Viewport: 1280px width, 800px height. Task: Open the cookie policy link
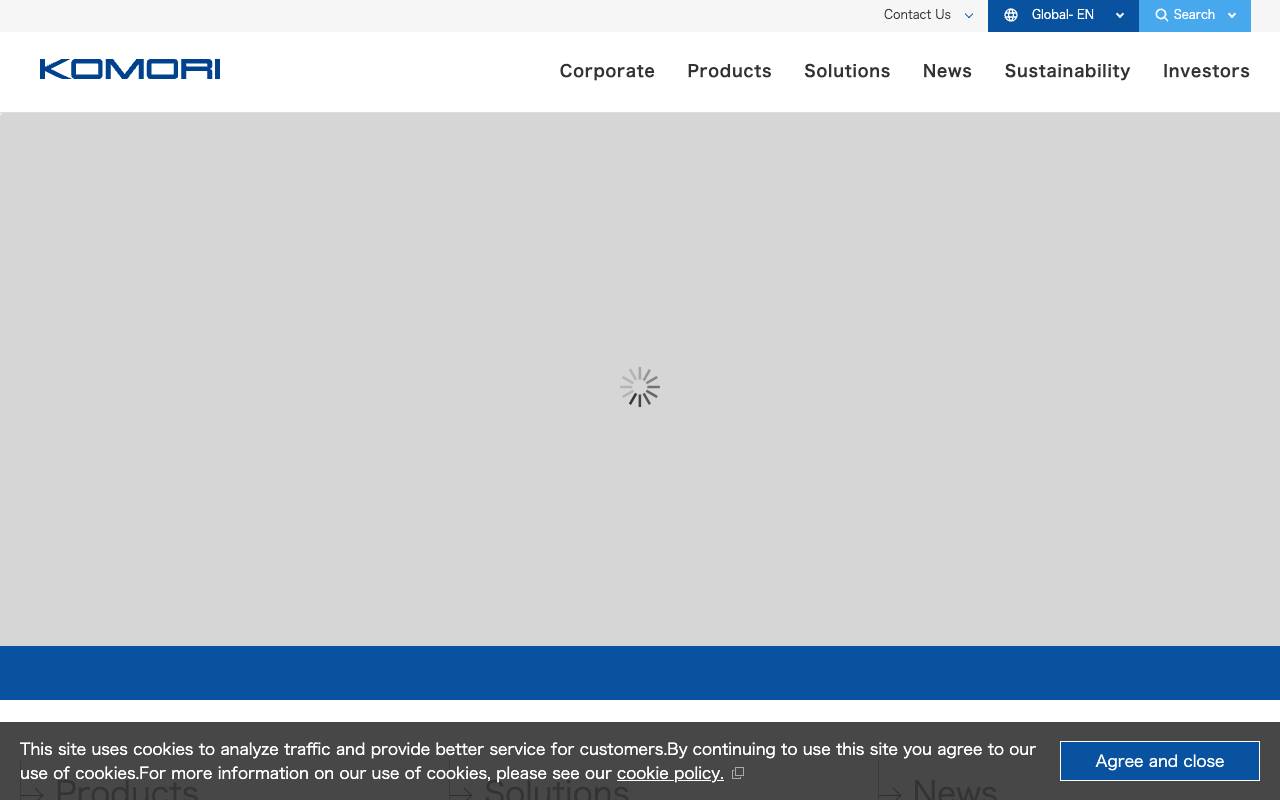[669, 773]
